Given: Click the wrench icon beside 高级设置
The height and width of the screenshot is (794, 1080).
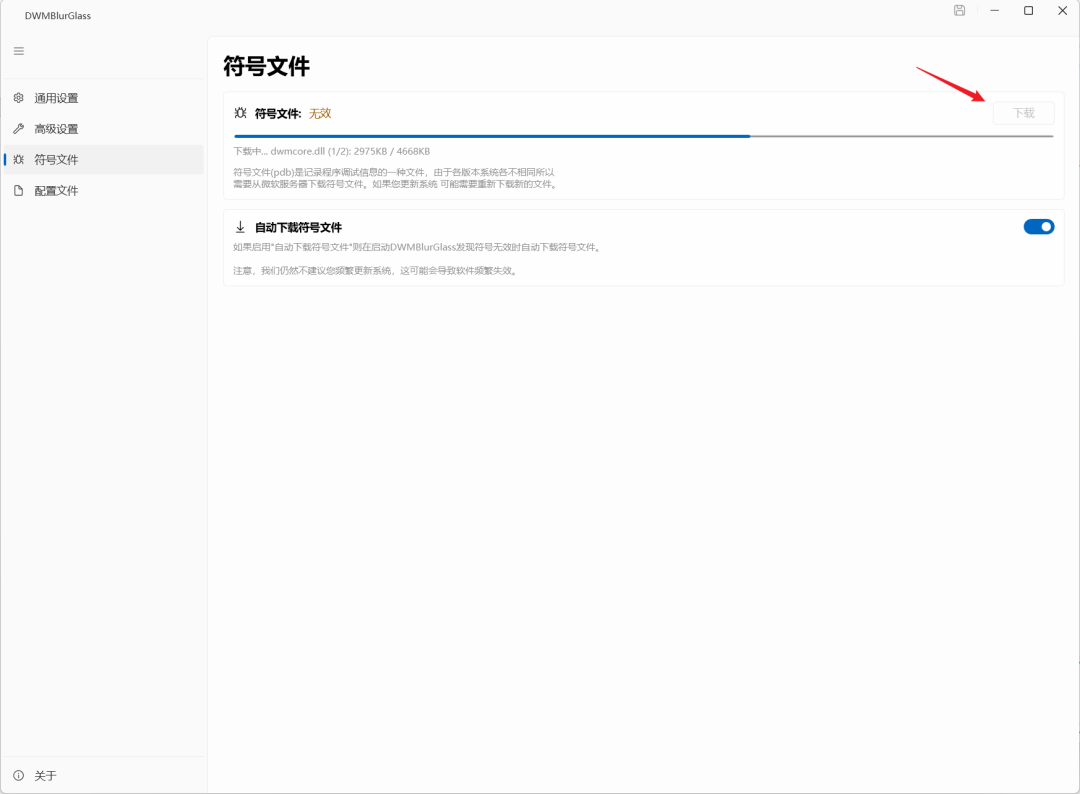Looking at the screenshot, I should (x=17, y=128).
